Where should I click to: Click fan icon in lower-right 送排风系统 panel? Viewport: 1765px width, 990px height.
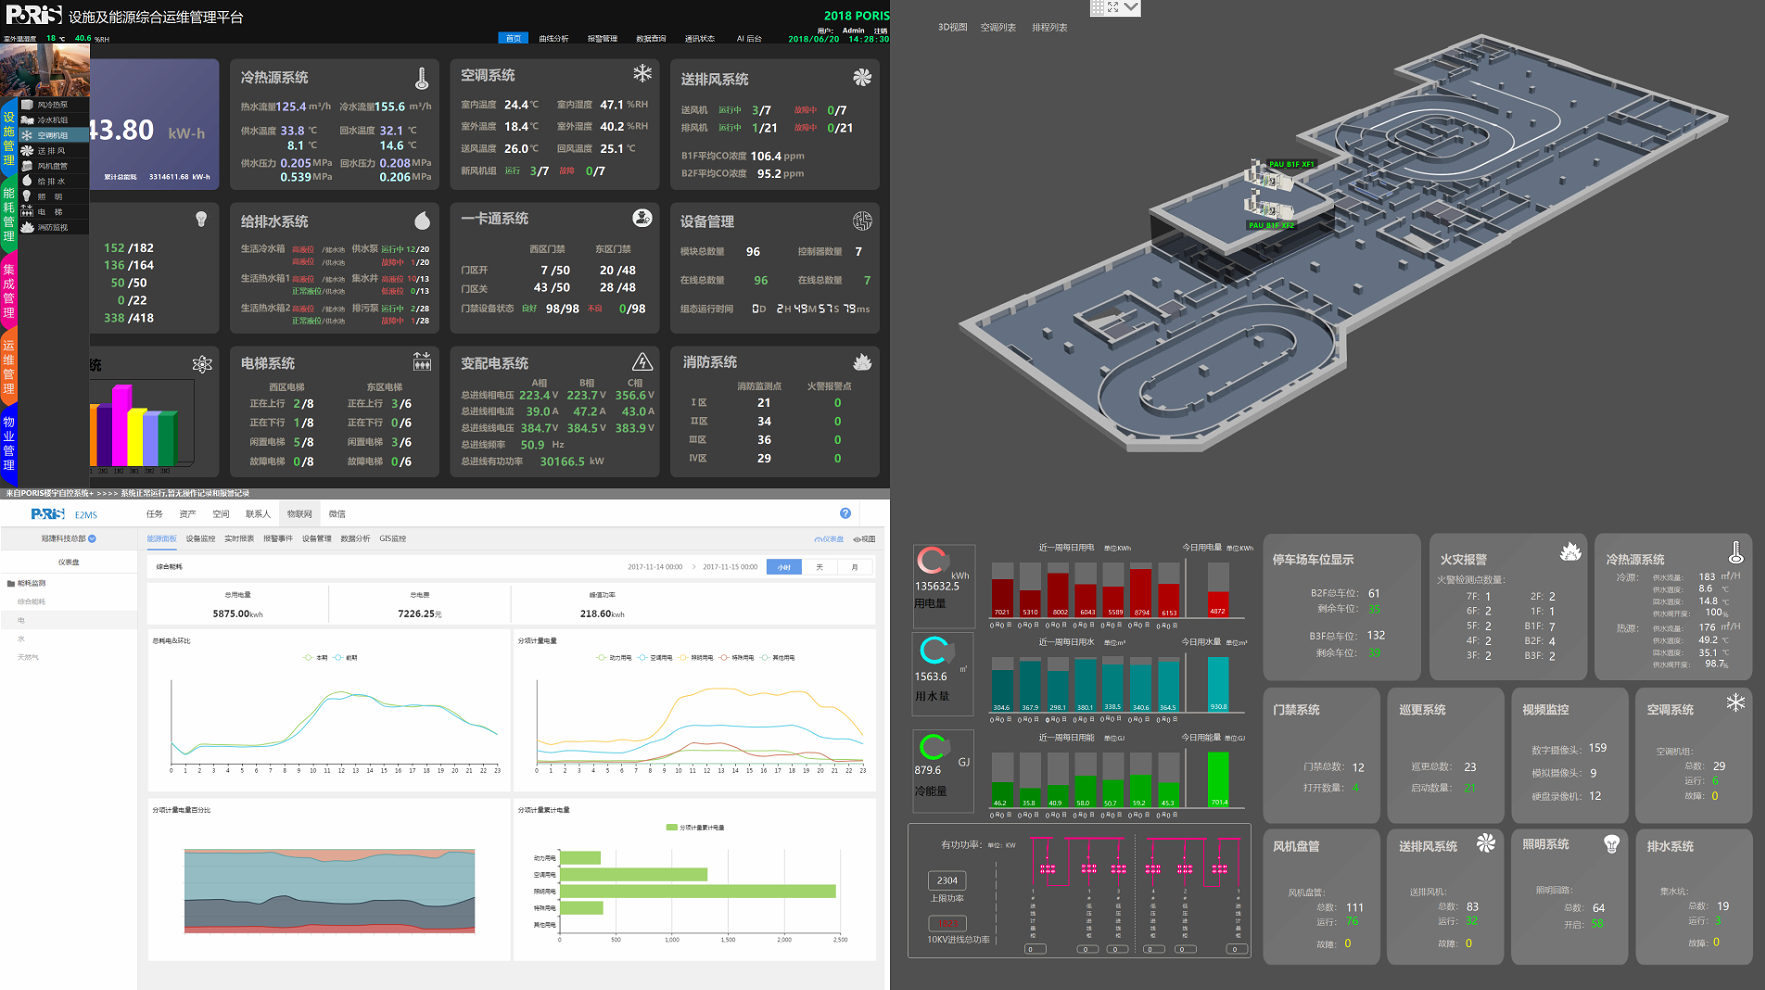pyautogui.click(x=1486, y=843)
